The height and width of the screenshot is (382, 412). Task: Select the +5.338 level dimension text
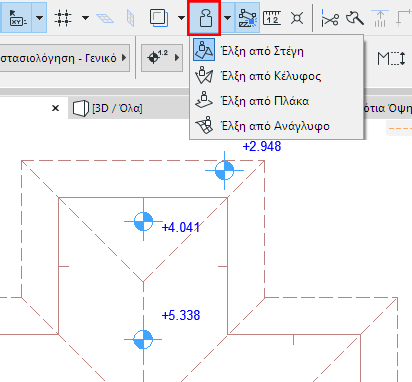click(x=181, y=315)
